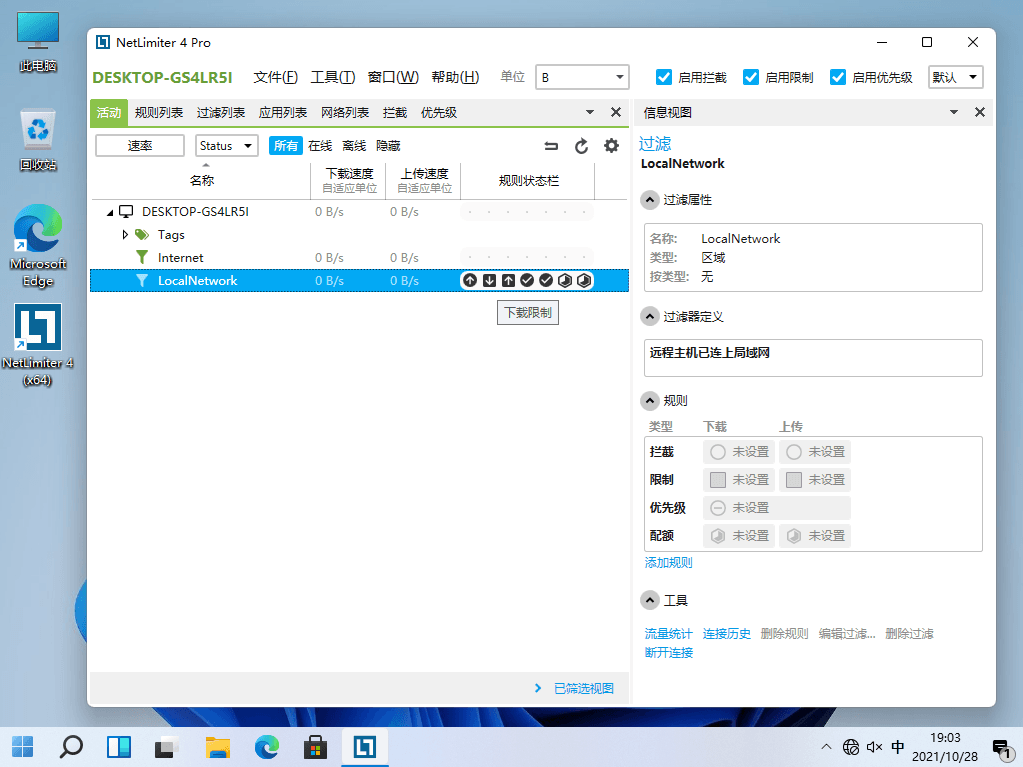Click the muted volume icon in system tray
This screenshot has width=1023, height=767.
coord(874,747)
